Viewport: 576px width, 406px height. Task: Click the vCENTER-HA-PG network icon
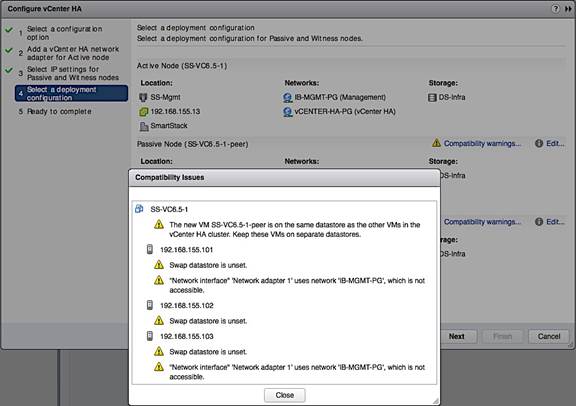coord(288,112)
